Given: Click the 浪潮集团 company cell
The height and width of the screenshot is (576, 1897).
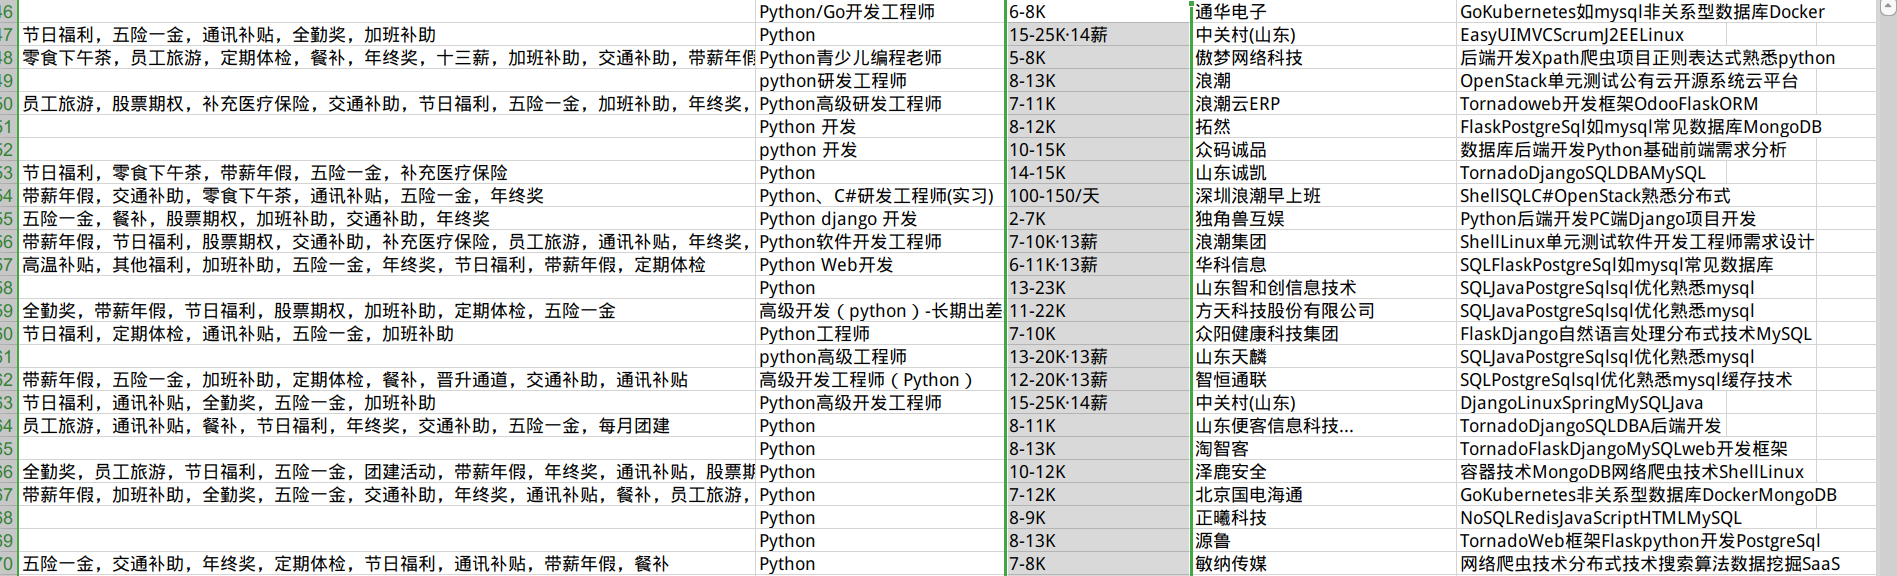Looking at the screenshot, I should [1324, 242].
